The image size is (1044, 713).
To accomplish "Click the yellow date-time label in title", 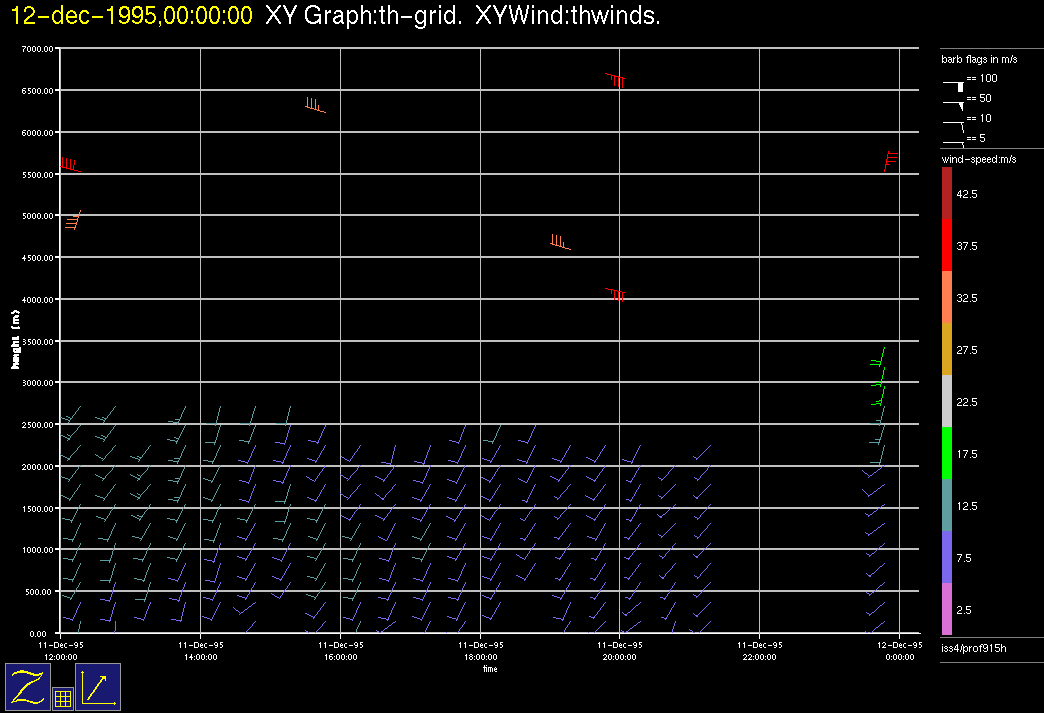I will 131,16.
